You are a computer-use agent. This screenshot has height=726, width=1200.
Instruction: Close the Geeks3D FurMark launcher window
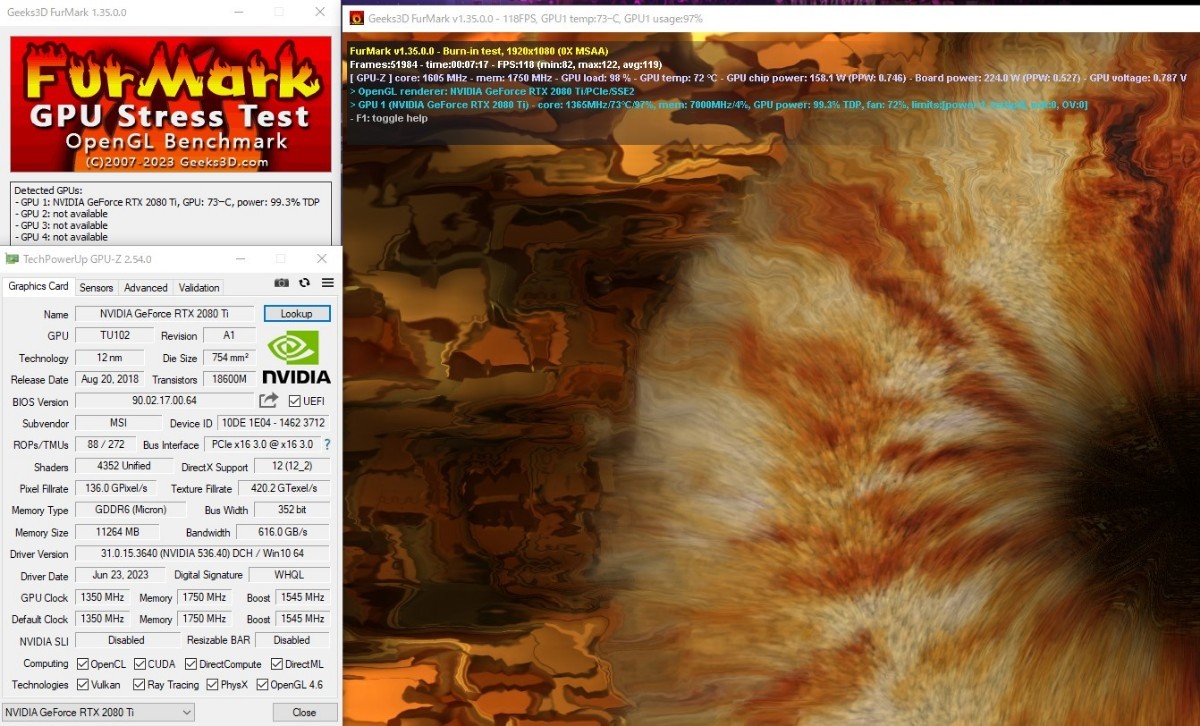click(x=320, y=12)
